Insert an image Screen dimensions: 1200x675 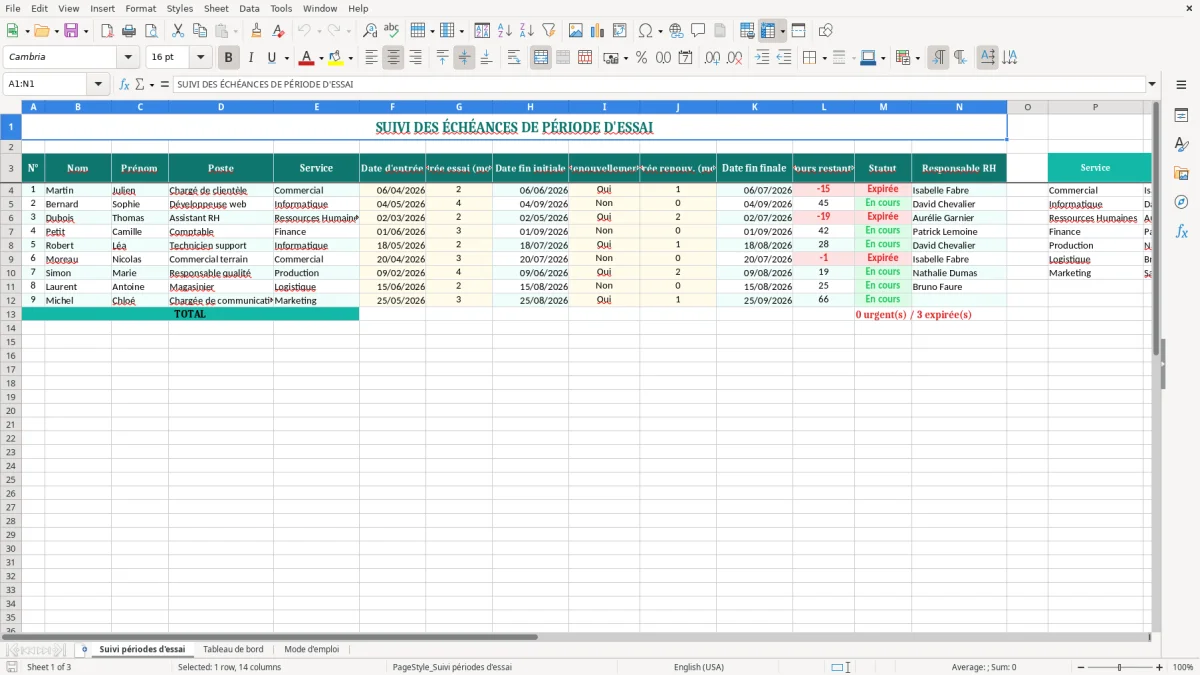click(576, 31)
